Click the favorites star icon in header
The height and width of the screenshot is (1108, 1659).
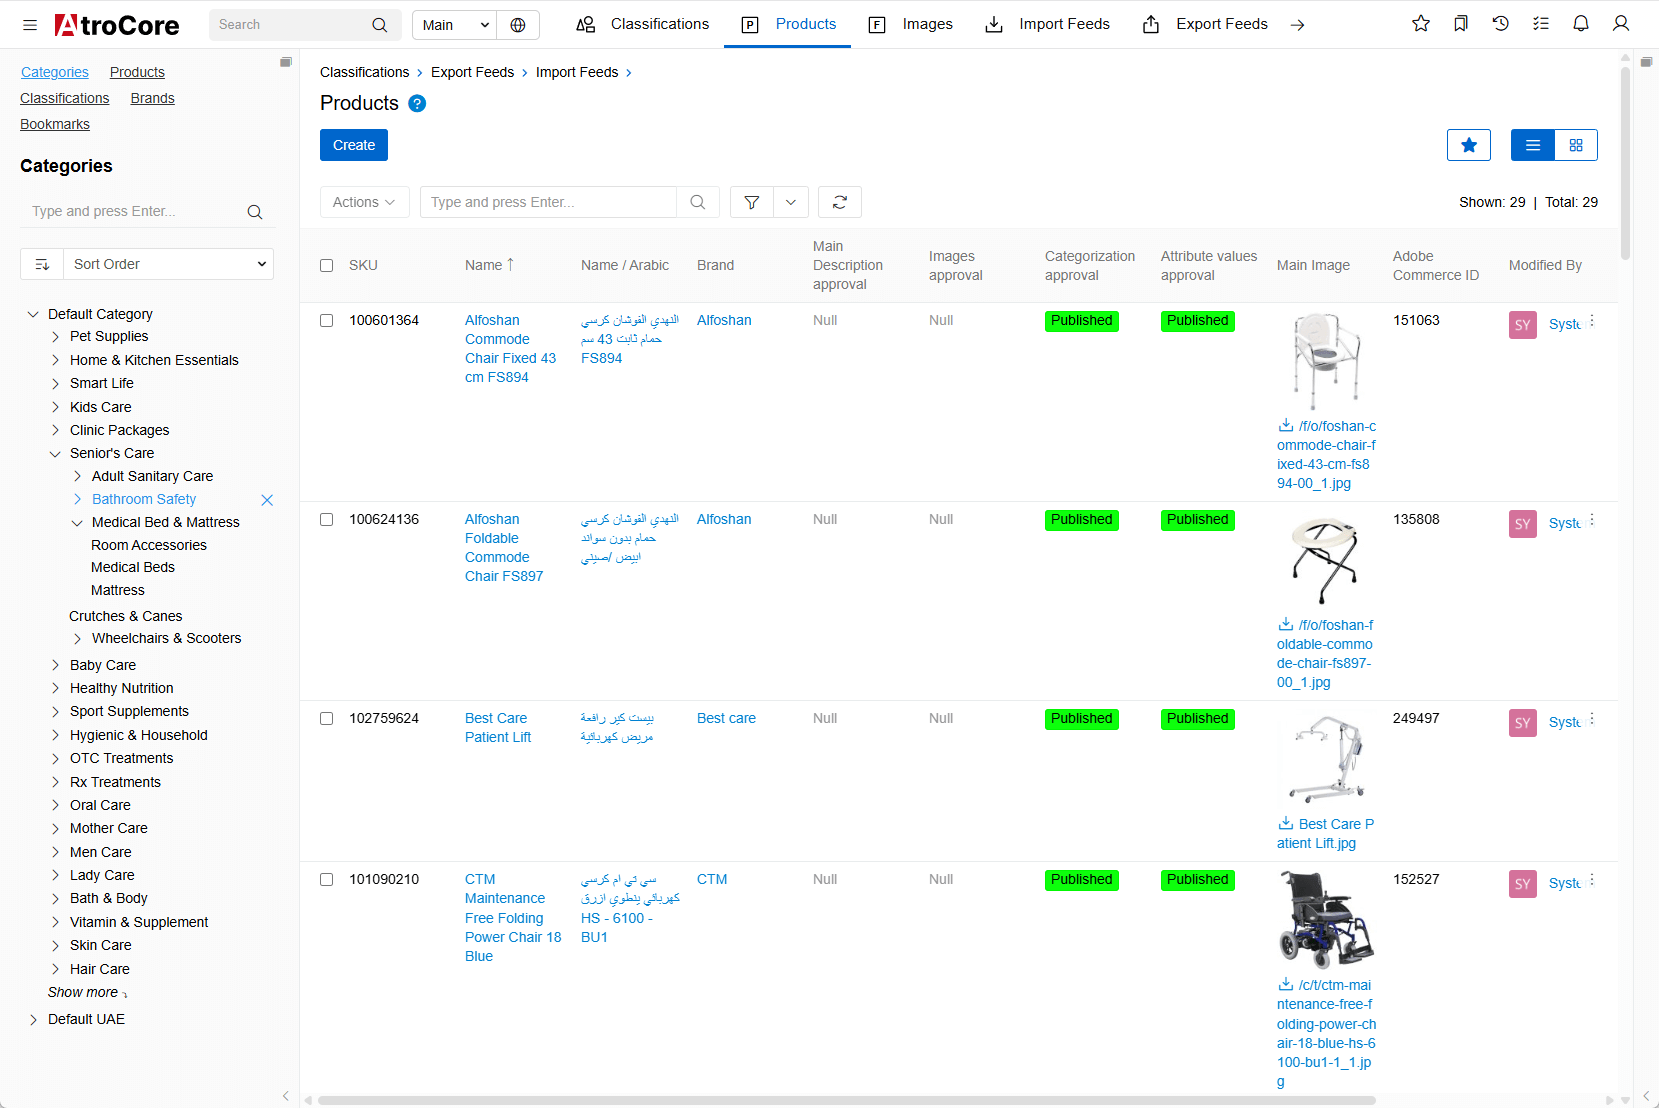[x=1420, y=24]
